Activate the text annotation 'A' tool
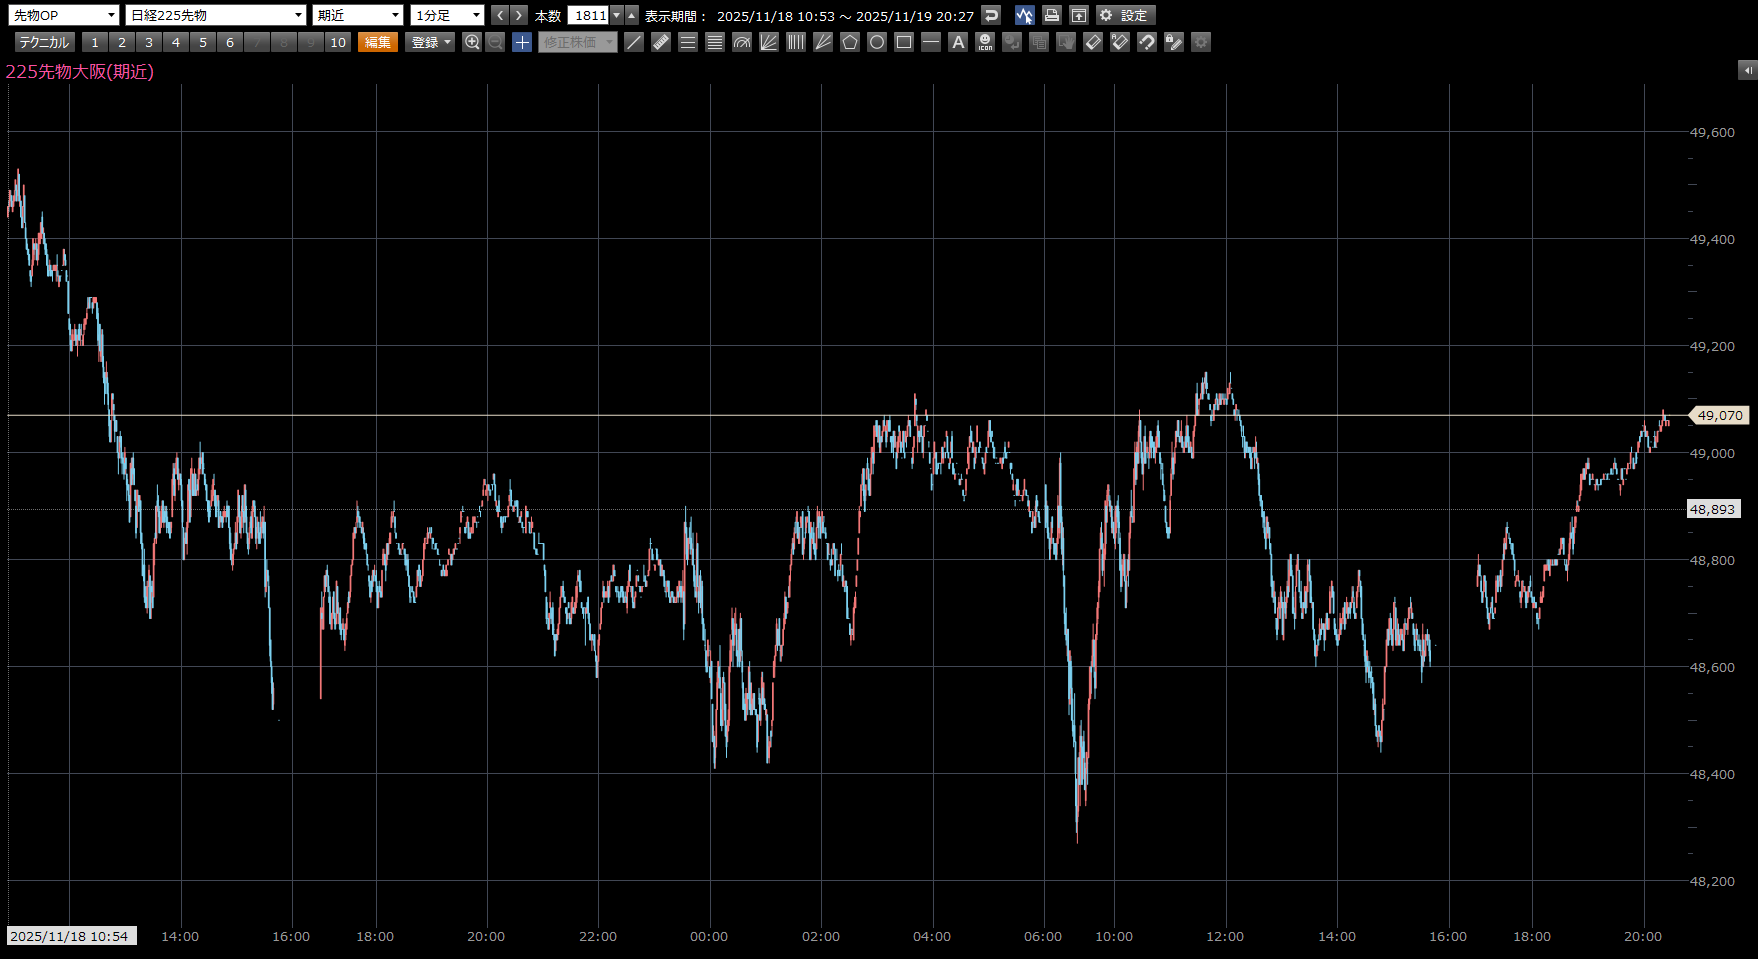The height and width of the screenshot is (959, 1758). [958, 42]
